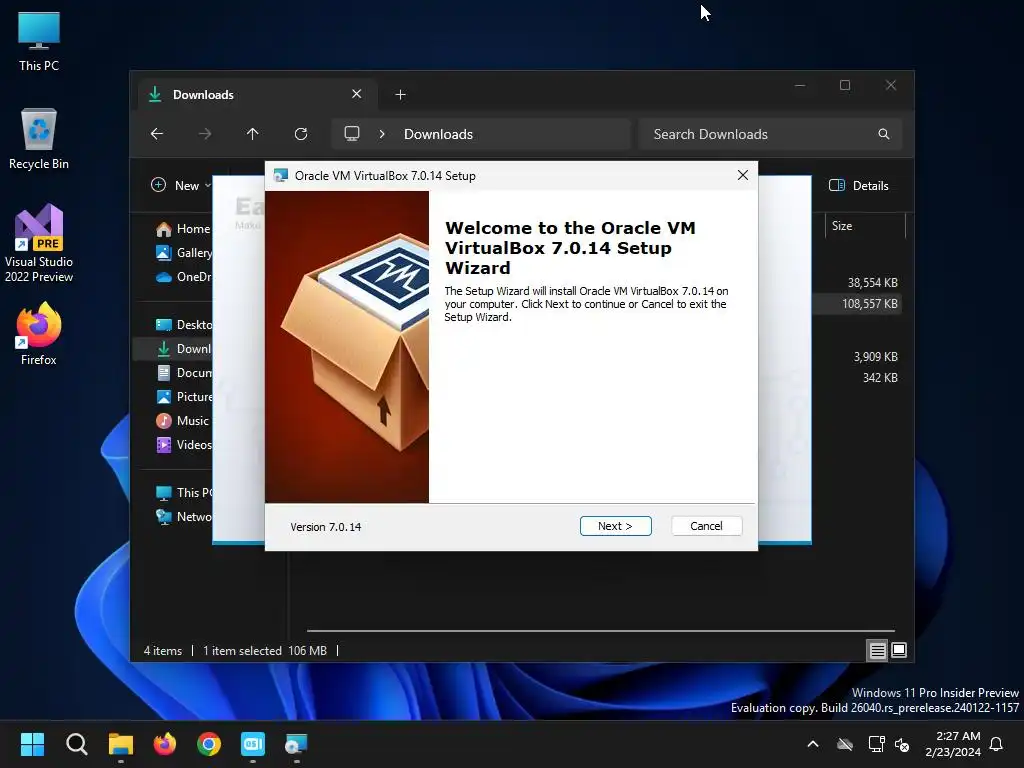Sort by the Size column header
The height and width of the screenshot is (768, 1024).
pos(864,226)
